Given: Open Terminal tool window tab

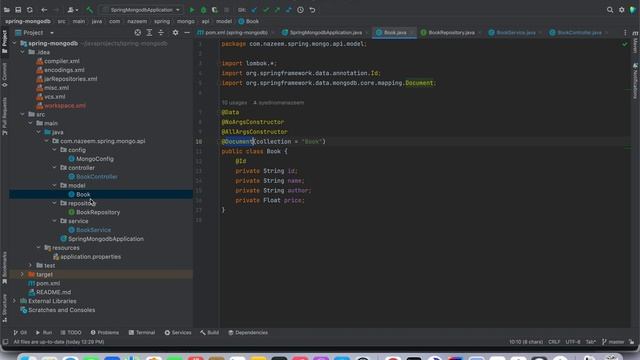Looking at the screenshot, I should coord(142,333).
